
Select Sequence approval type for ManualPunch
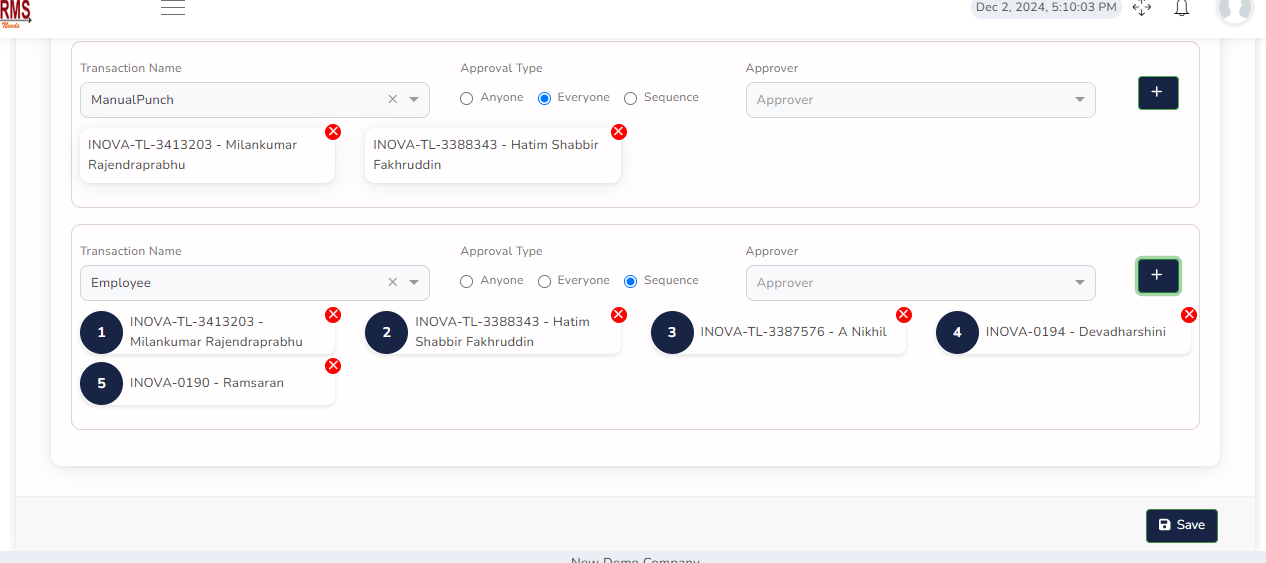click(x=631, y=98)
